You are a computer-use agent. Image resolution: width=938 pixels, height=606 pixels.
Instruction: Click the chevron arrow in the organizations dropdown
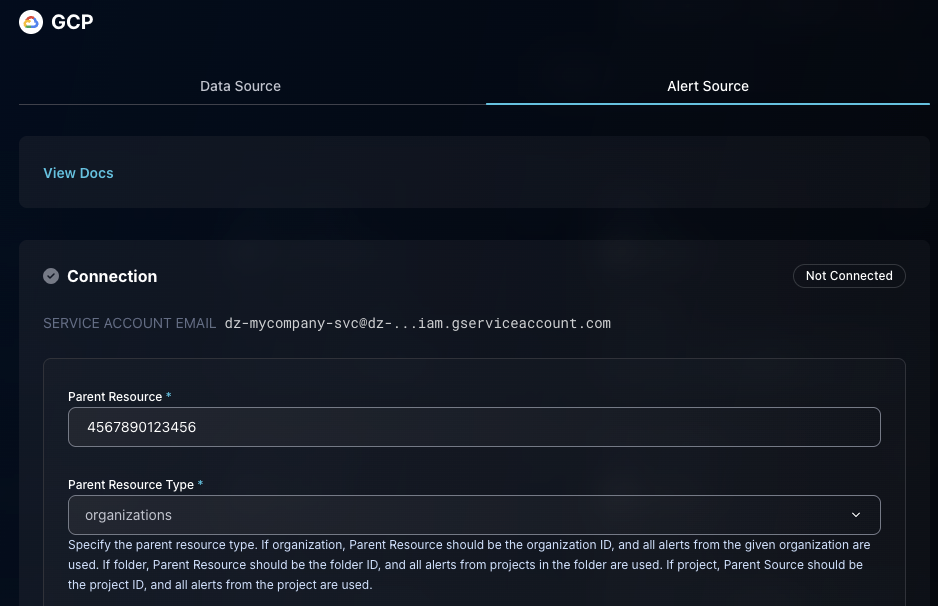pos(856,515)
